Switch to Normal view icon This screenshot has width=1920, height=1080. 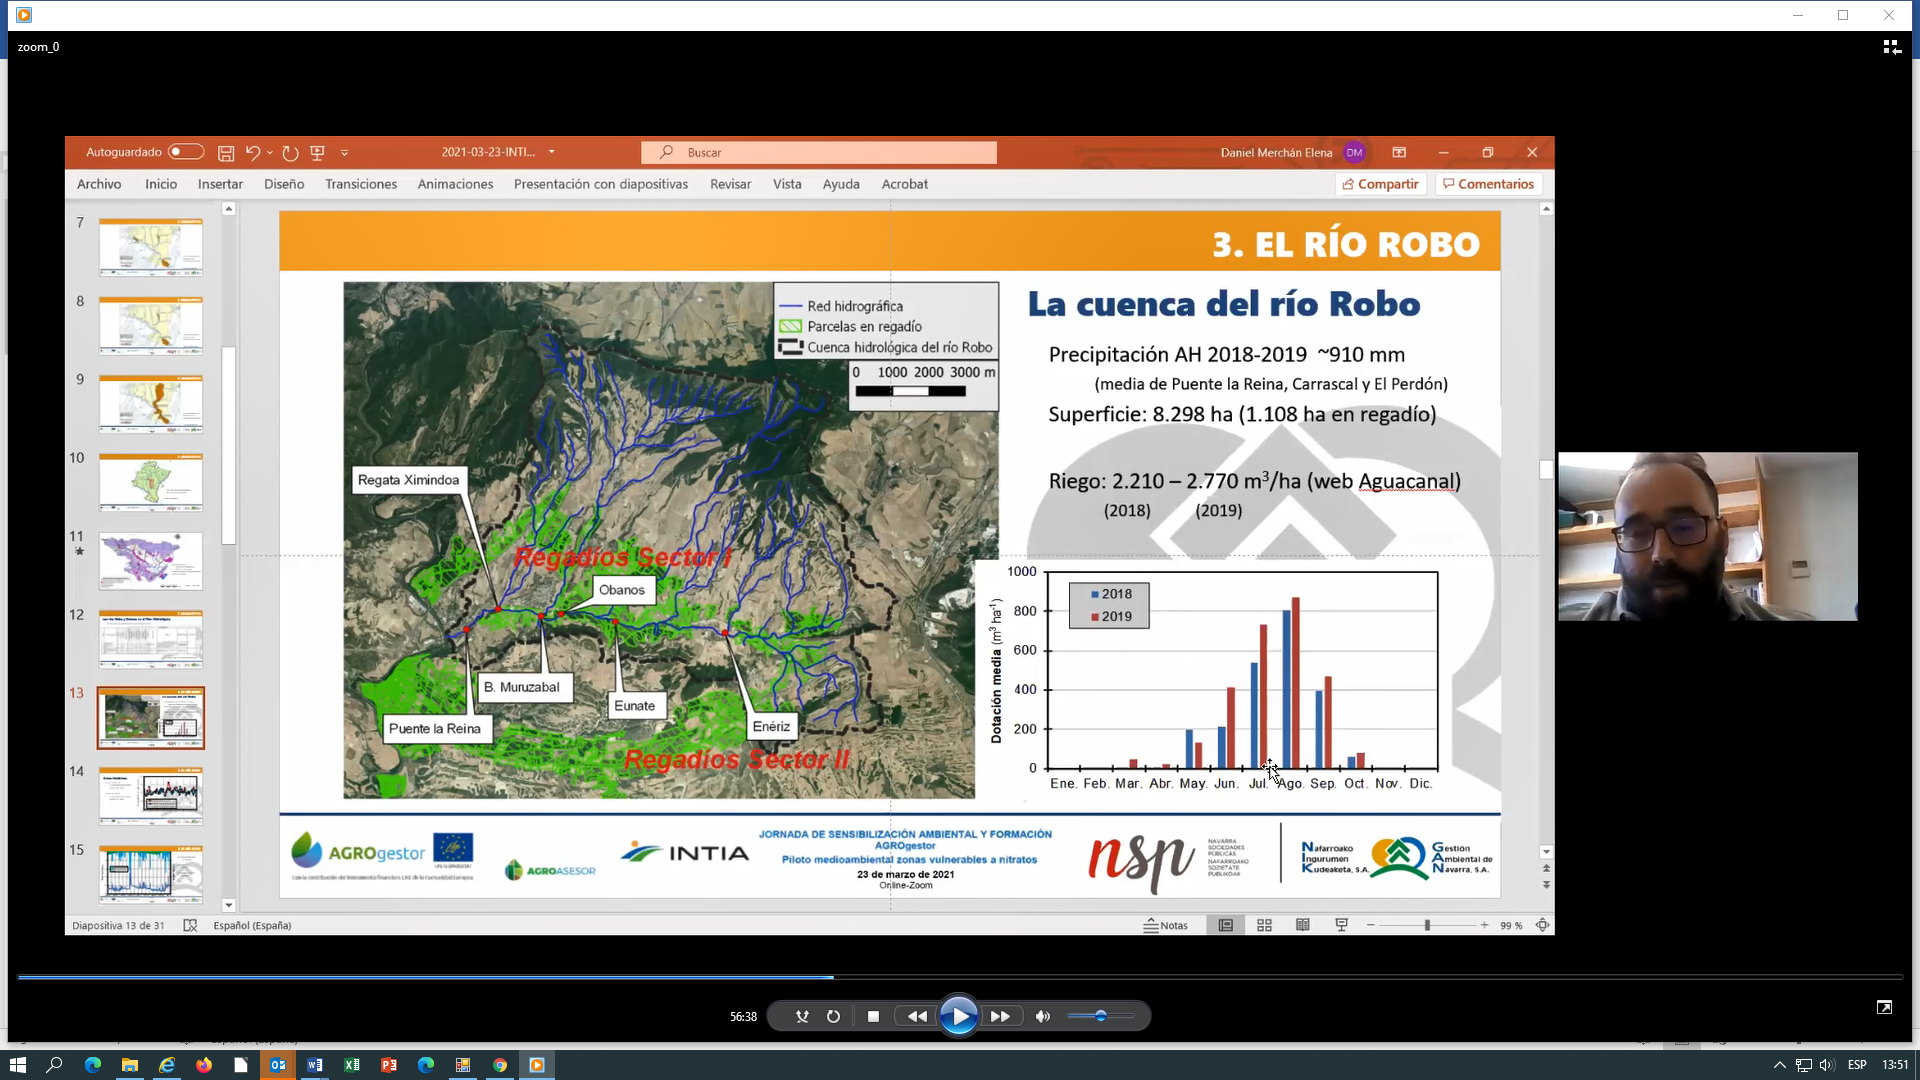point(1225,925)
